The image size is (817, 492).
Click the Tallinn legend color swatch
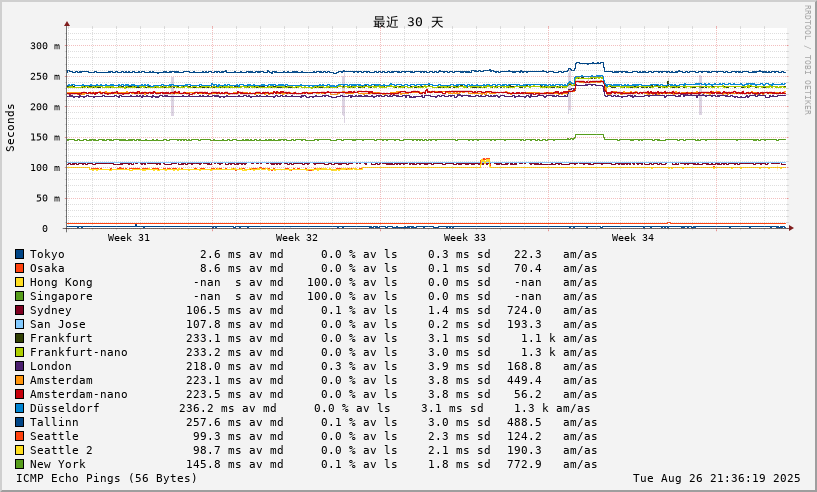pyautogui.click(x=19, y=423)
